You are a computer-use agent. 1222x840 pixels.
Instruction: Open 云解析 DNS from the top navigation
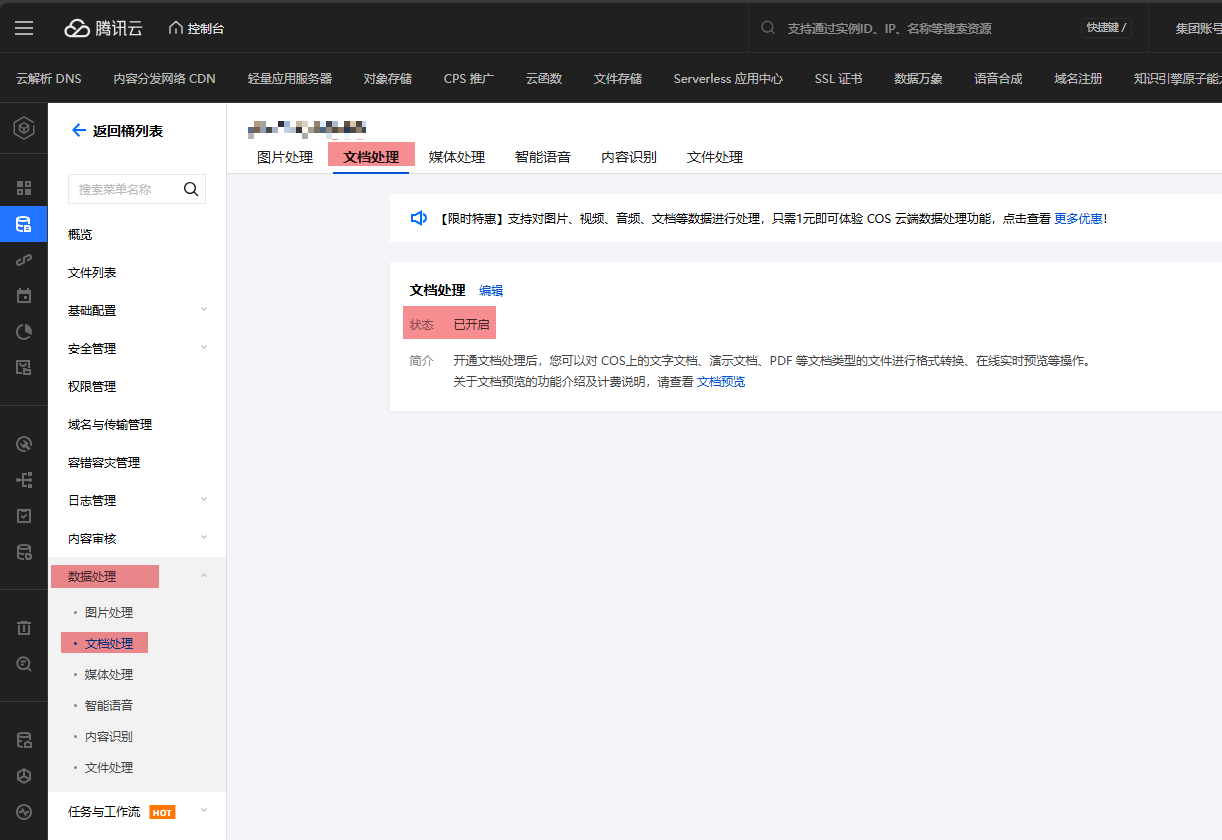coord(48,77)
